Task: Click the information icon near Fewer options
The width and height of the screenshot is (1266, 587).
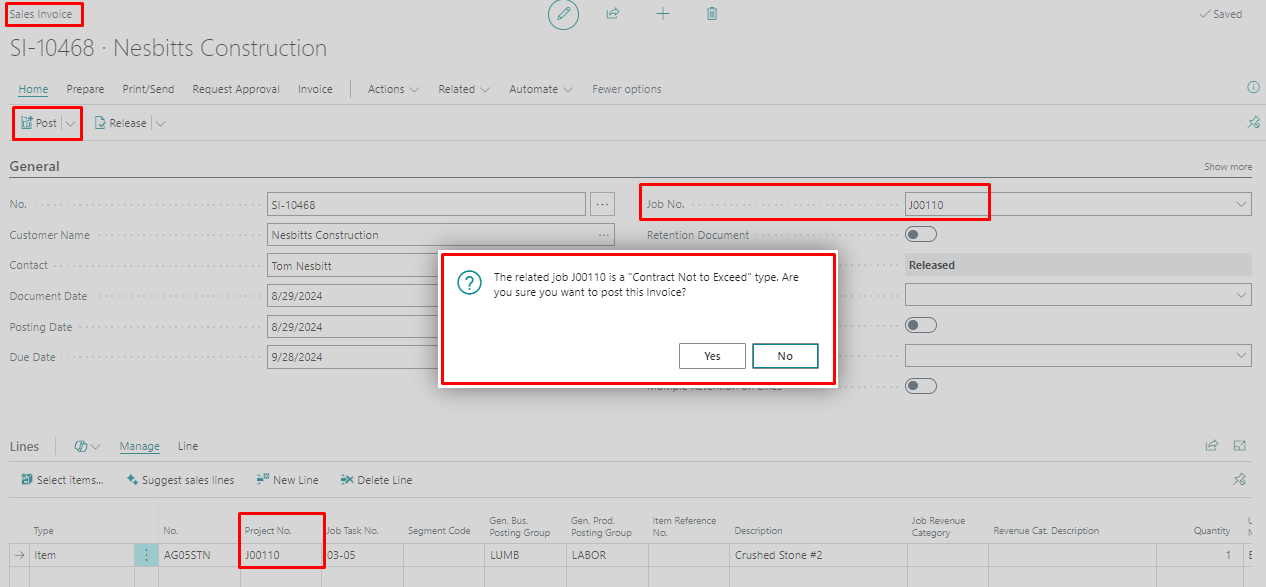Action: 1253,88
